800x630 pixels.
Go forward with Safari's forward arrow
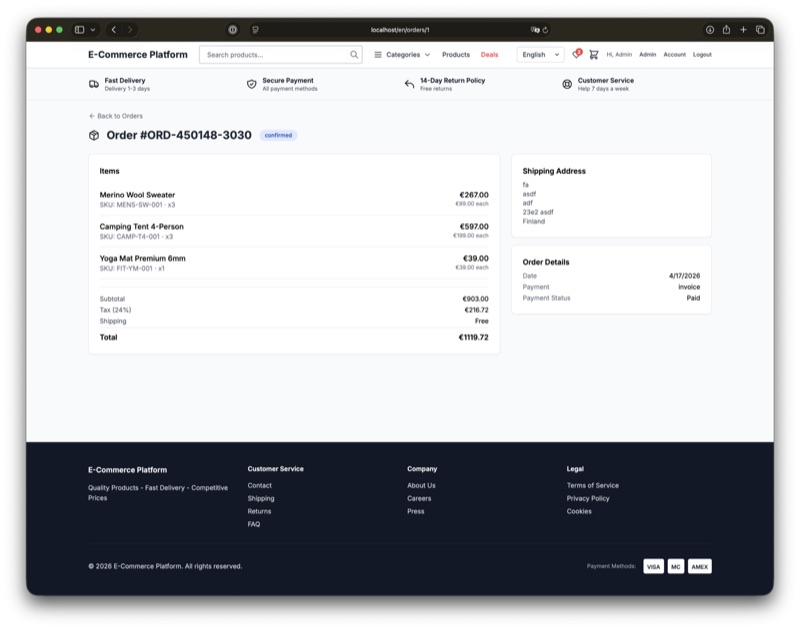[130, 30]
